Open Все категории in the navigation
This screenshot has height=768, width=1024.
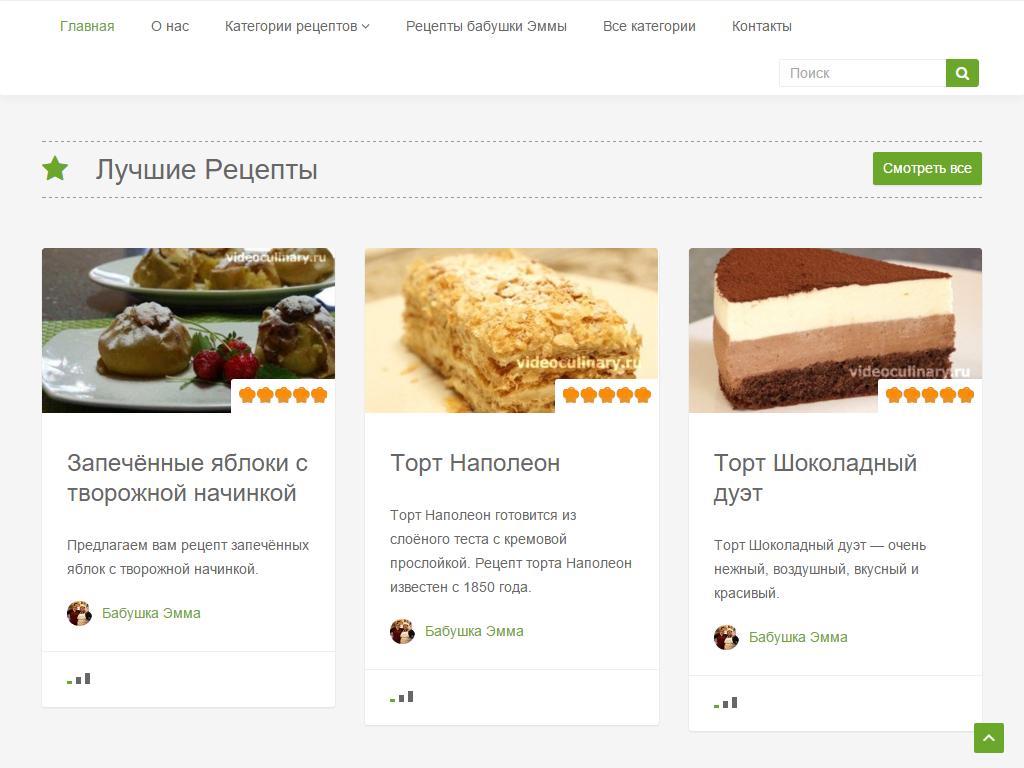click(649, 26)
